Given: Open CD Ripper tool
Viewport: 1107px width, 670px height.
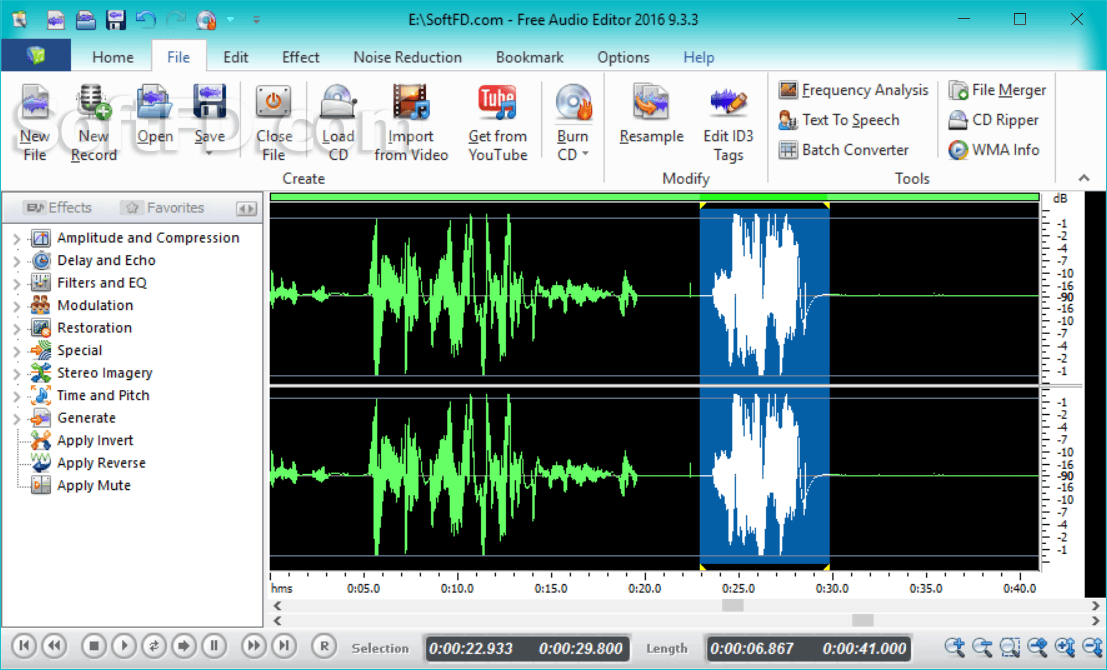Looking at the screenshot, I should click(993, 120).
